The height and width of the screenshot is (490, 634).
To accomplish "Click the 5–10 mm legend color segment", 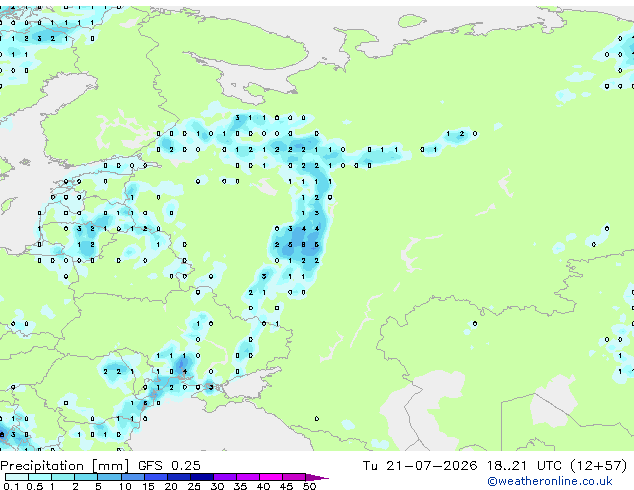I will point(110,477).
